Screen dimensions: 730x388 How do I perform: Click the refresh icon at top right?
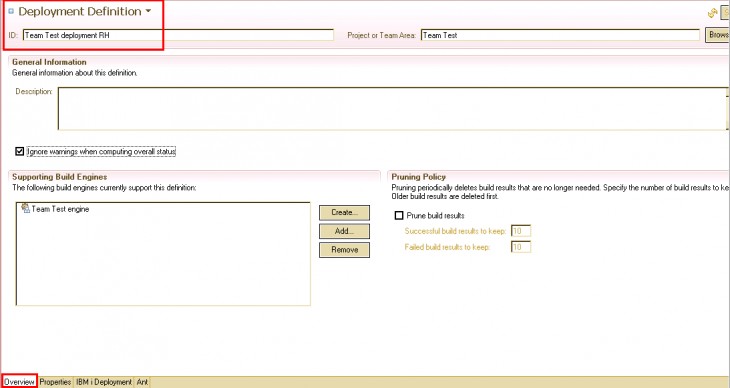point(712,14)
